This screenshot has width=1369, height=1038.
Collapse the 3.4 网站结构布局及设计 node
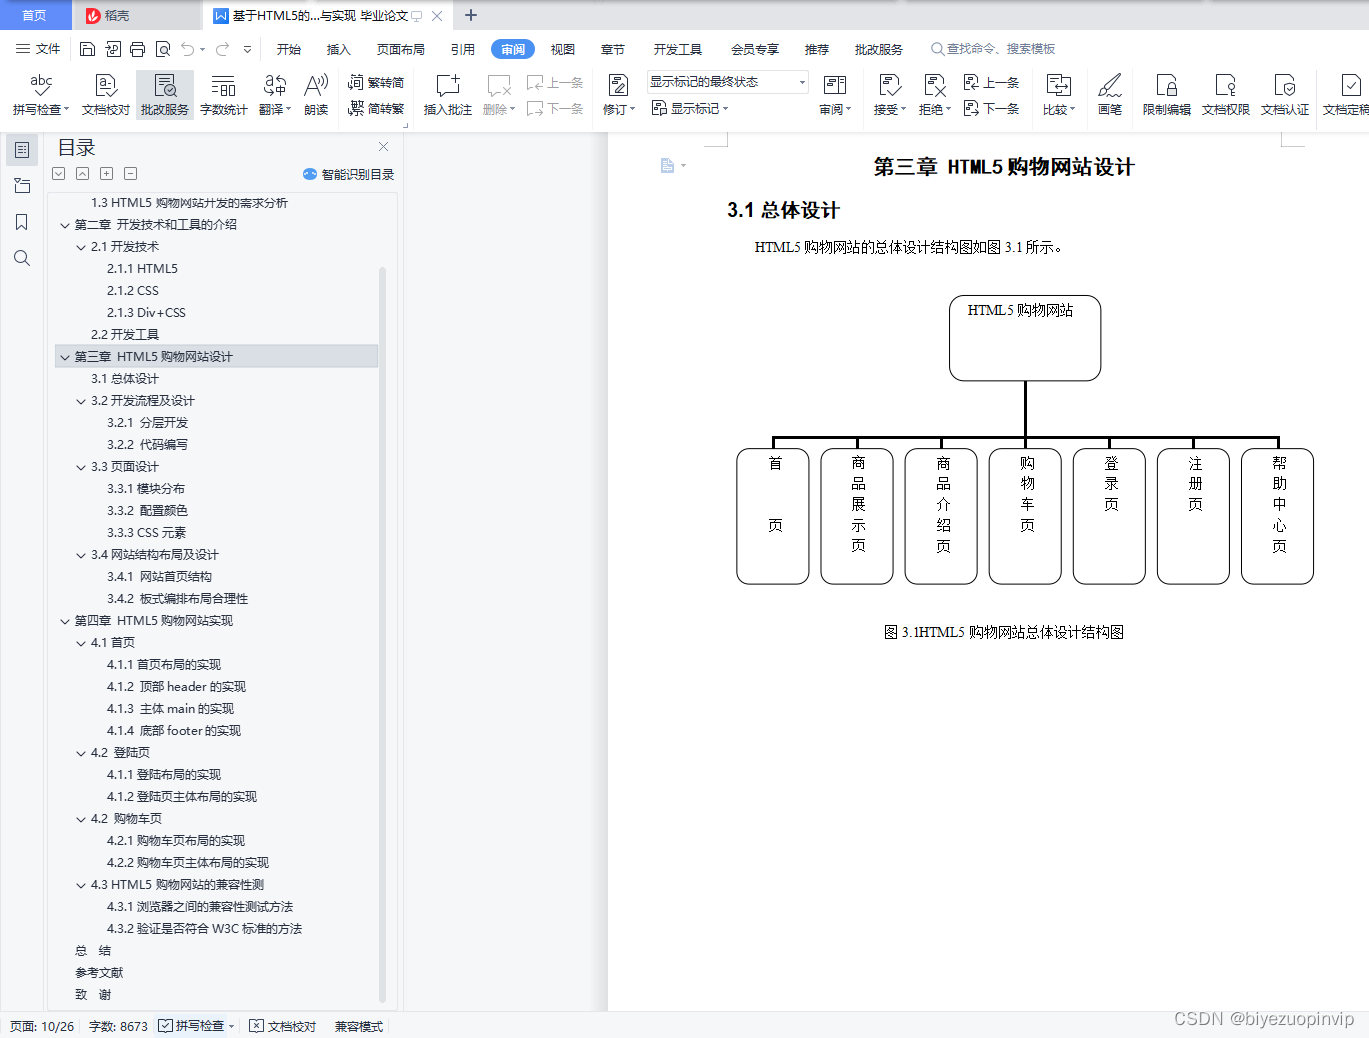click(81, 555)
